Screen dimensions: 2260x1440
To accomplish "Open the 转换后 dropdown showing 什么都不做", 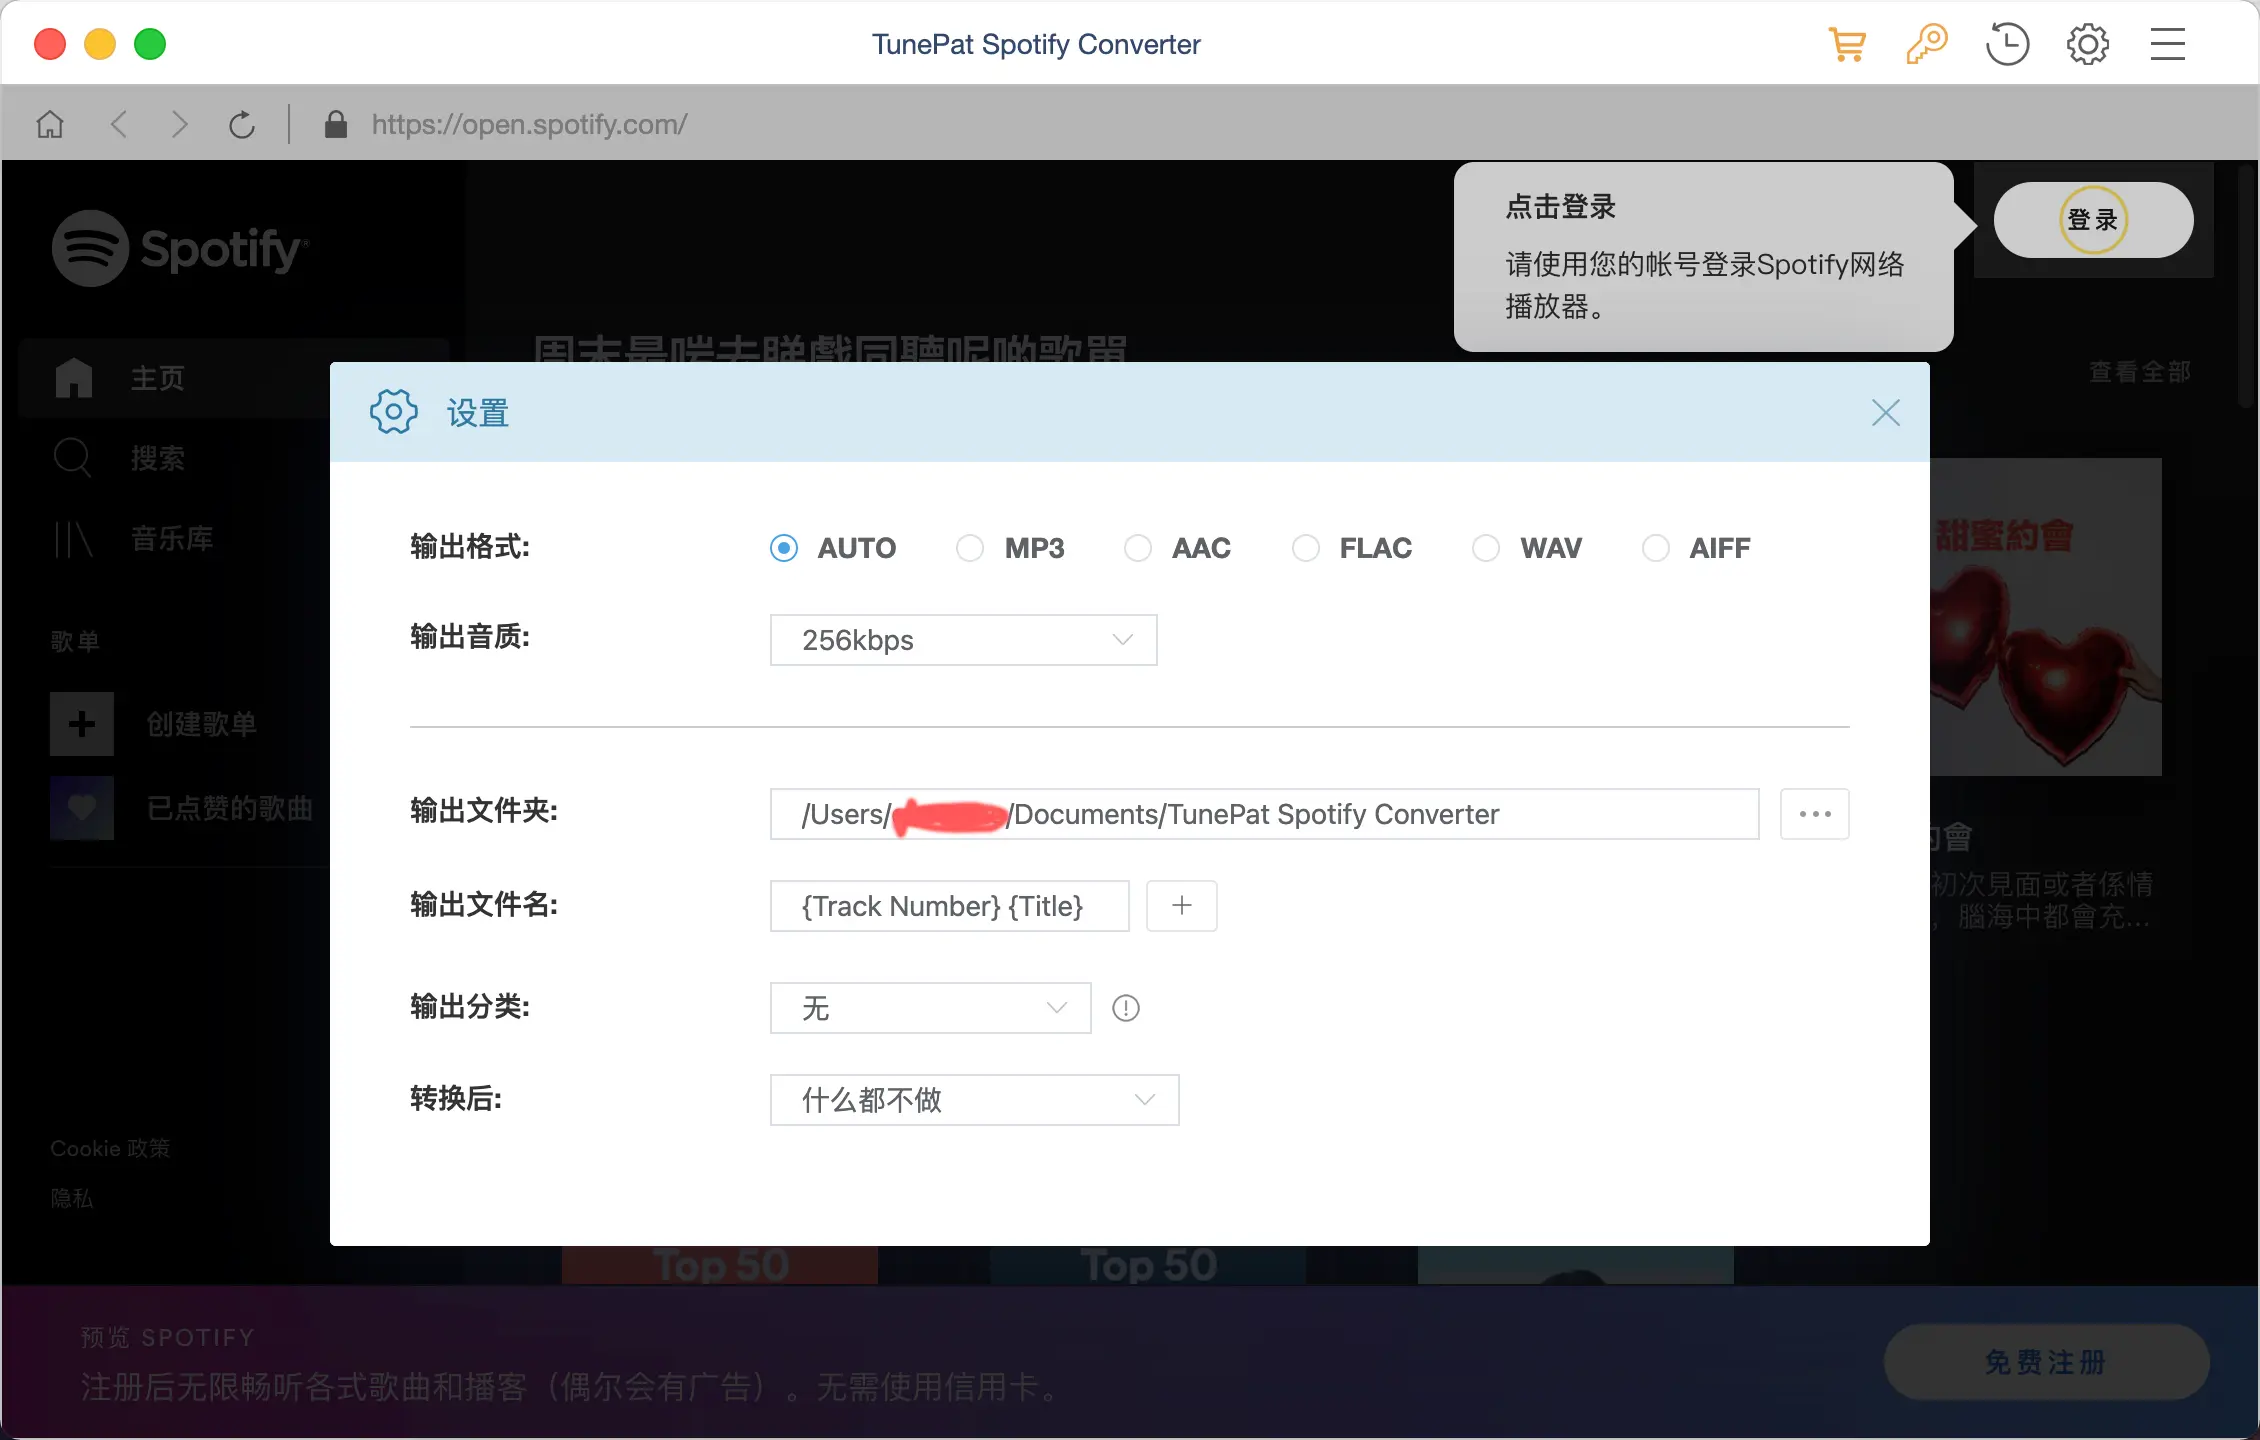I will tap(975, 1100).
